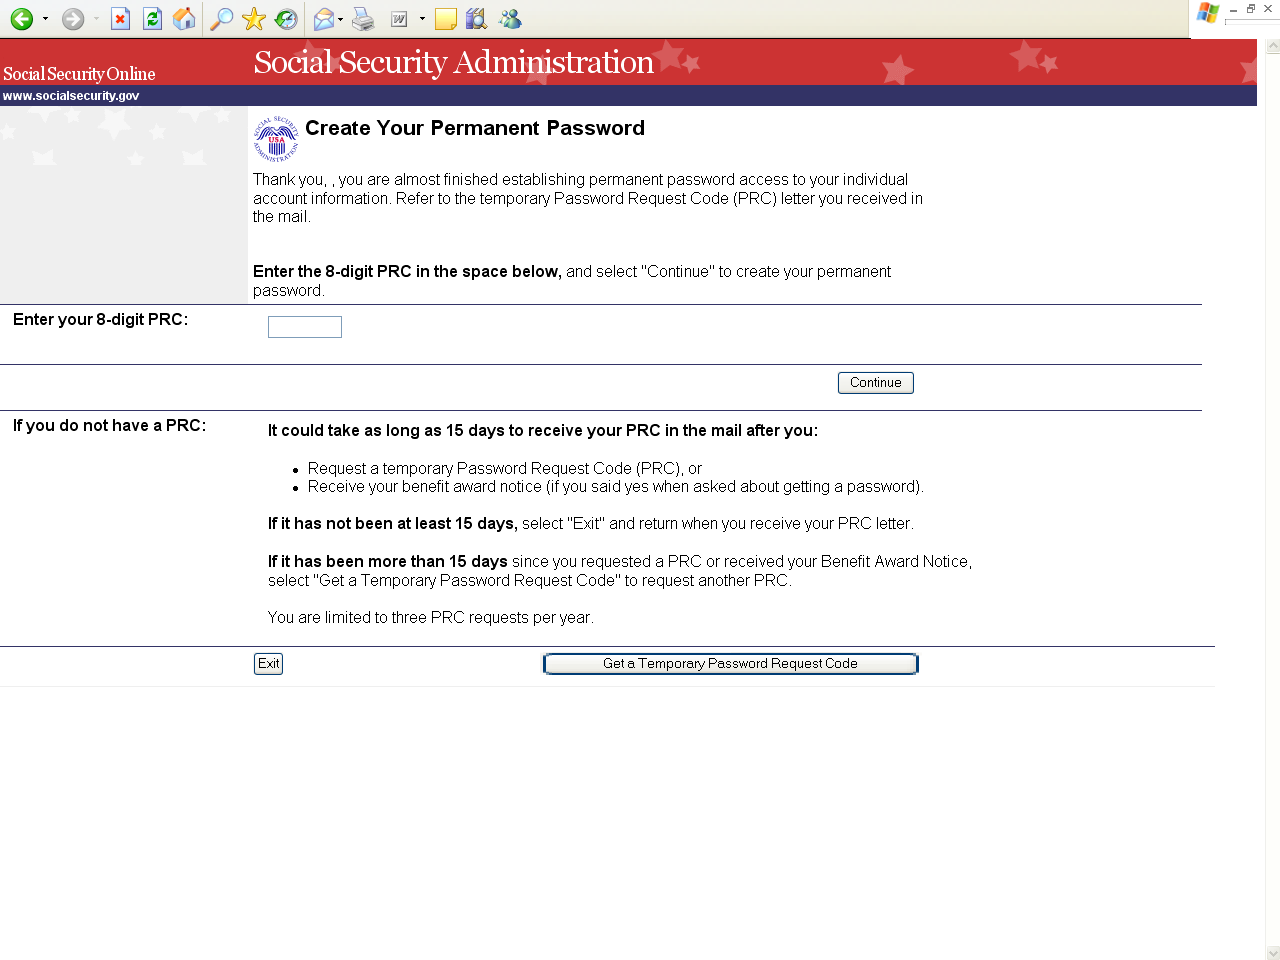This screenshot has height=960, width=1280.
Task: Click the scrollbar up arrow
Action: (1273, 46)
